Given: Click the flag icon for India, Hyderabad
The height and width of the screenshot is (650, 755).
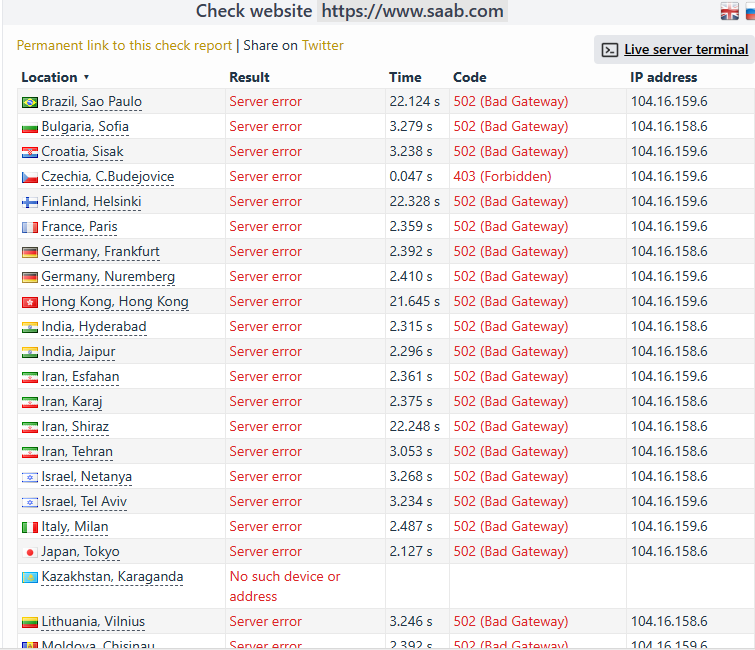Looking at the screenshot, I should (30, 327).
